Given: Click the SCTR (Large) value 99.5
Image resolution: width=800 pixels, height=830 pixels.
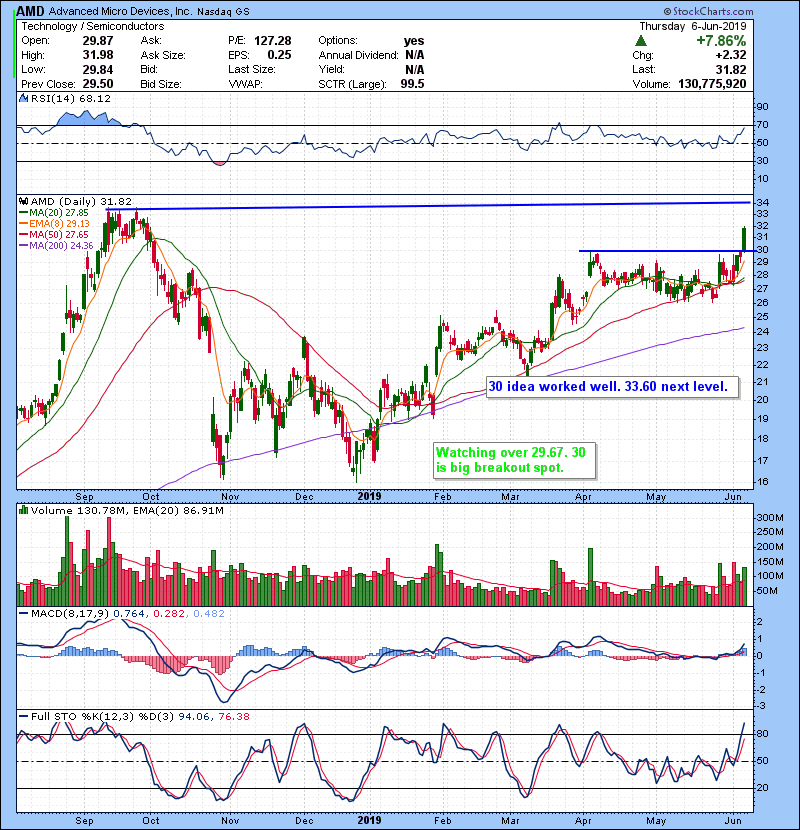Looking at the screenshot, I should (x=412, y=84).
